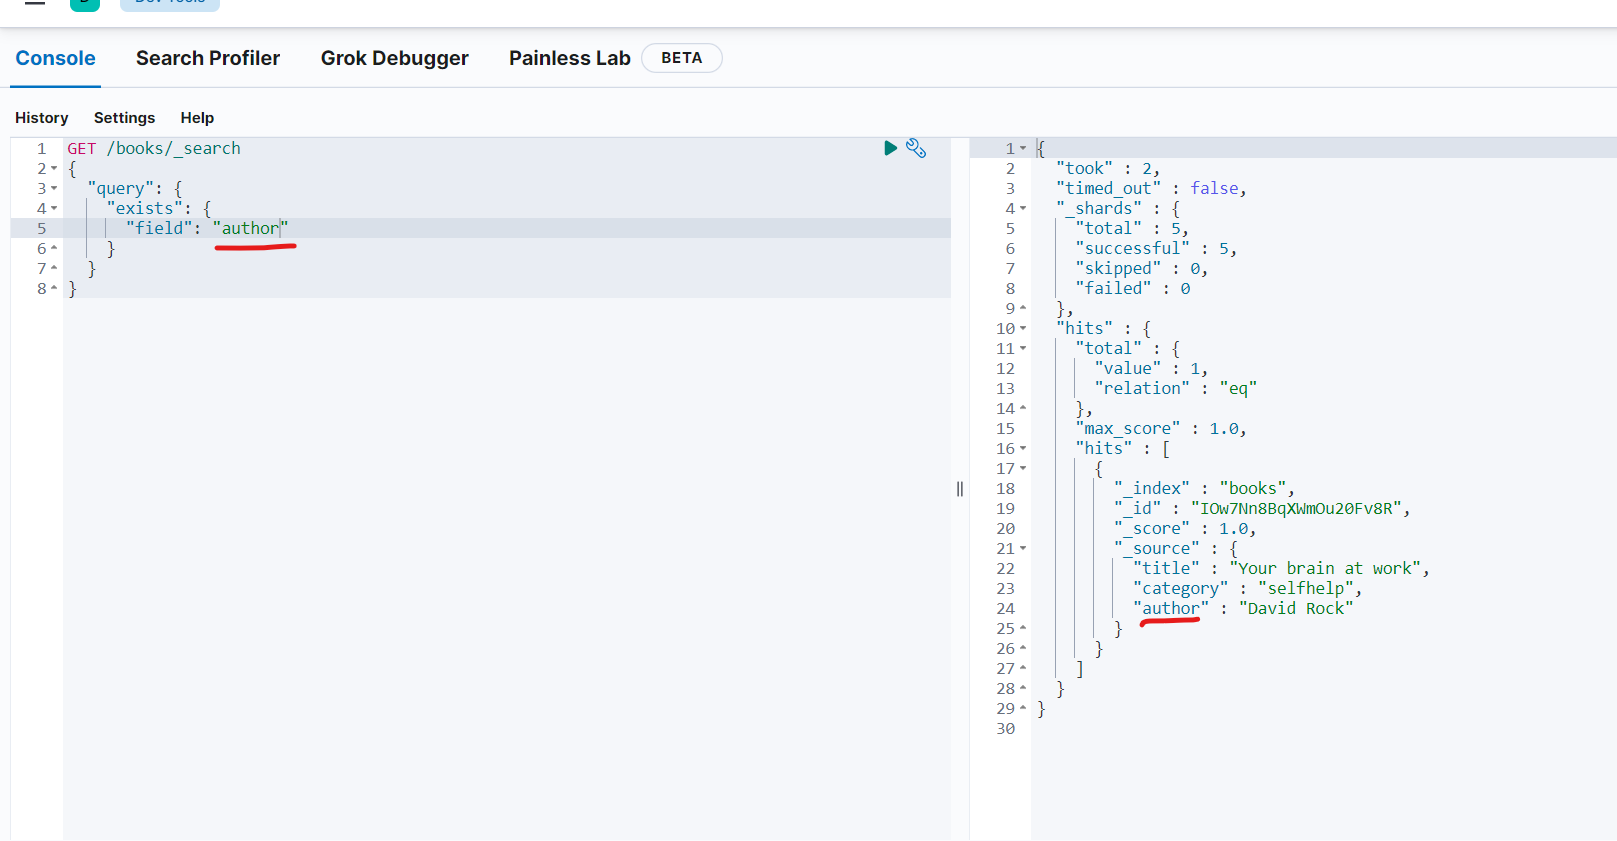Switch to the Console tab

[56, 58]
